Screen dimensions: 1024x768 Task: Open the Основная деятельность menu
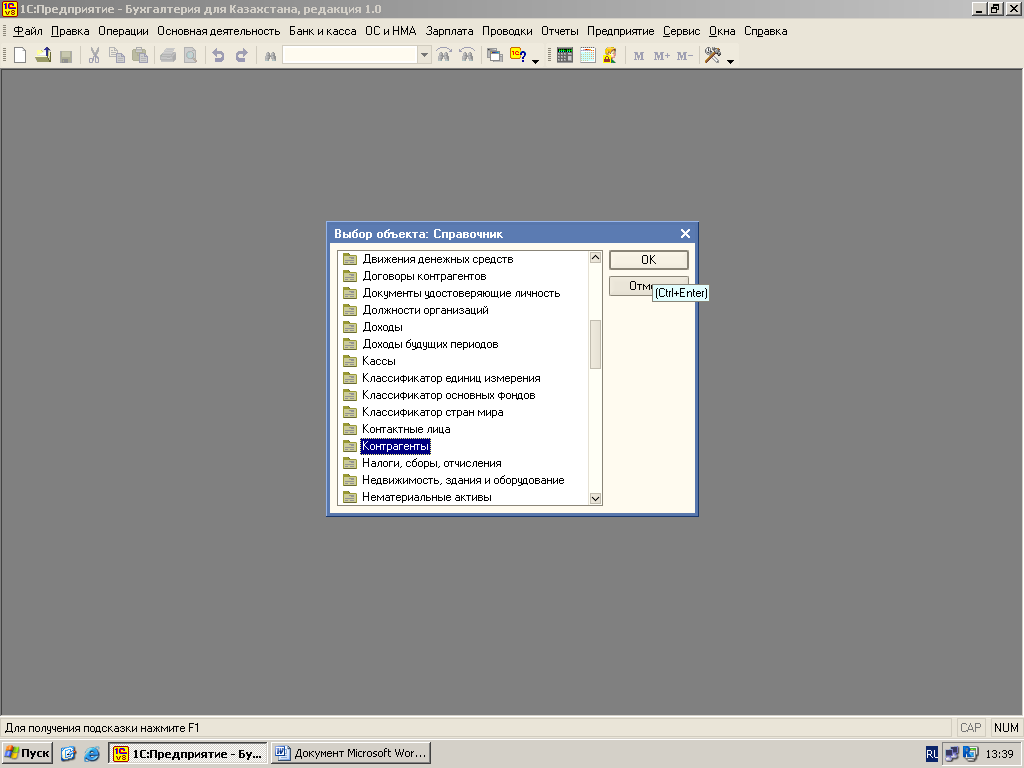click(x=218, y=31)
